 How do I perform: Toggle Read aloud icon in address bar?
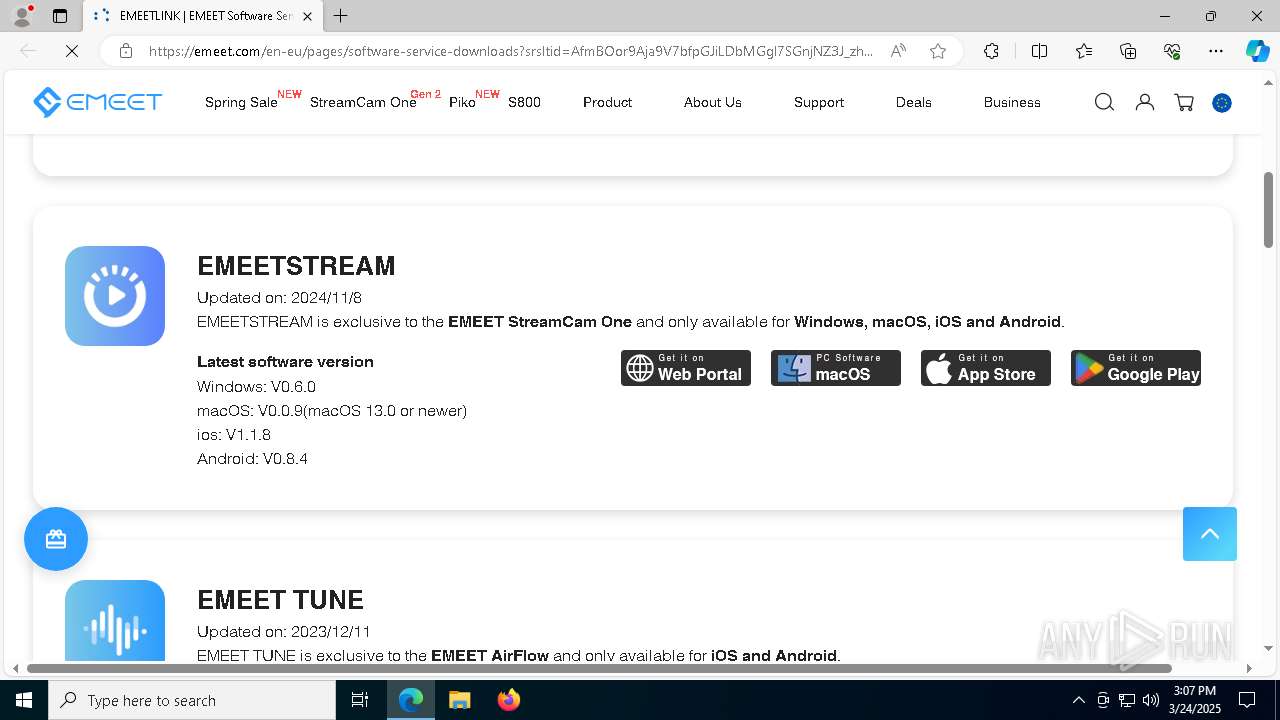pos(898,51)
